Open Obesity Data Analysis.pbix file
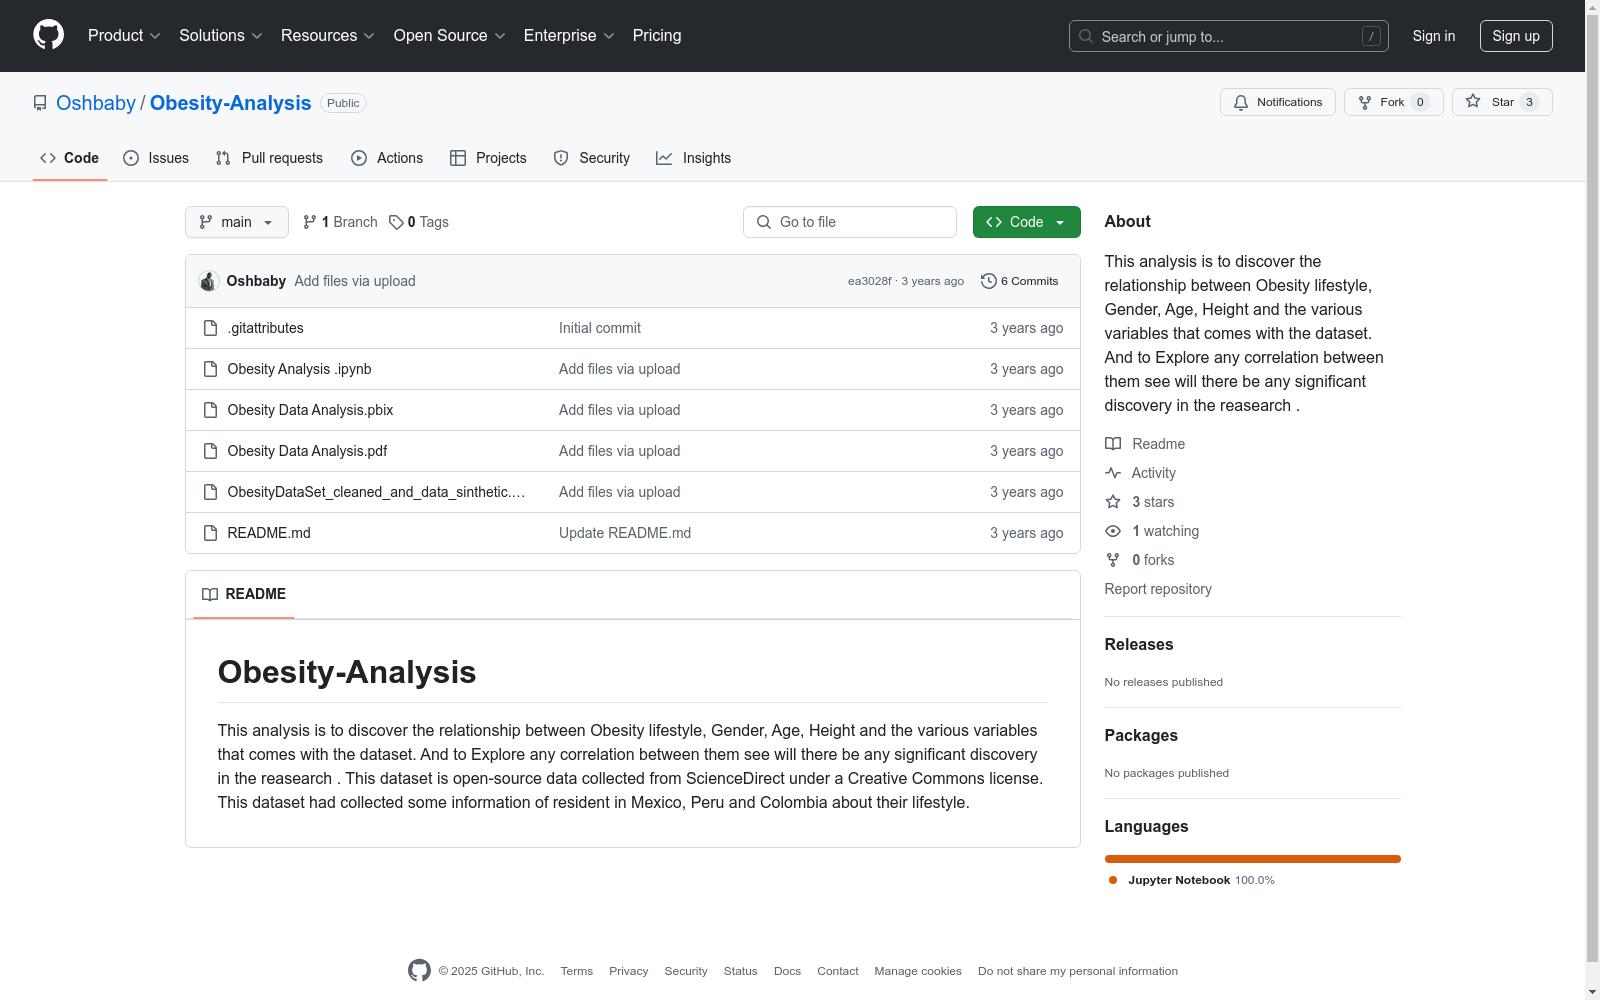The image size is (1600, 1000). pos(310,410)
